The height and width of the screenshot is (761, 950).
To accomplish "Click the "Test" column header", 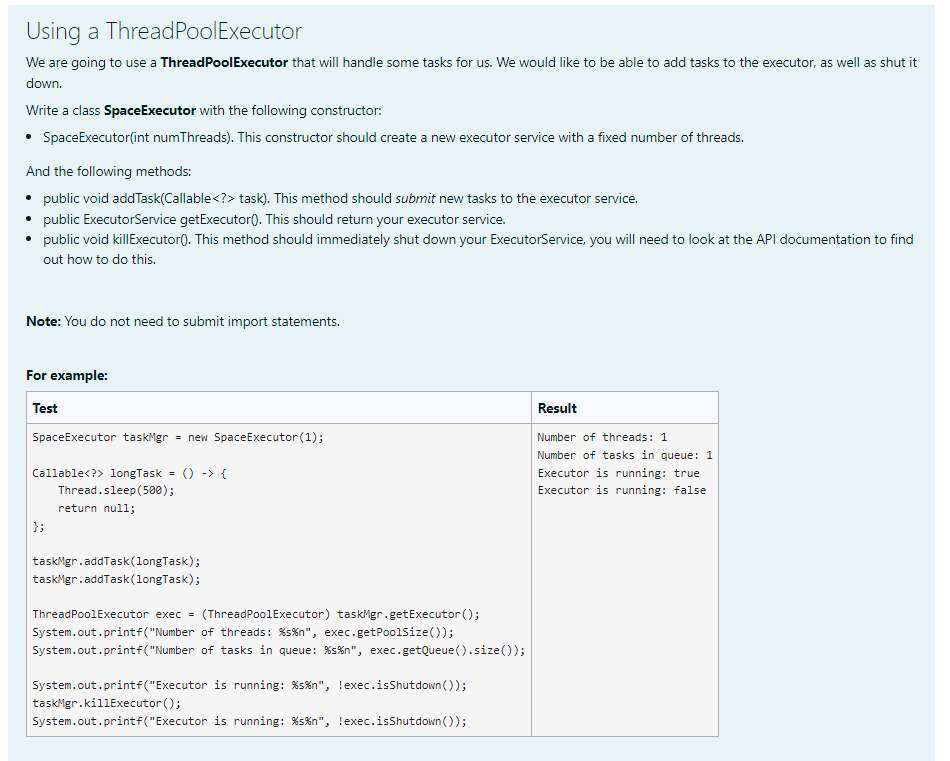I will point(45,408).
